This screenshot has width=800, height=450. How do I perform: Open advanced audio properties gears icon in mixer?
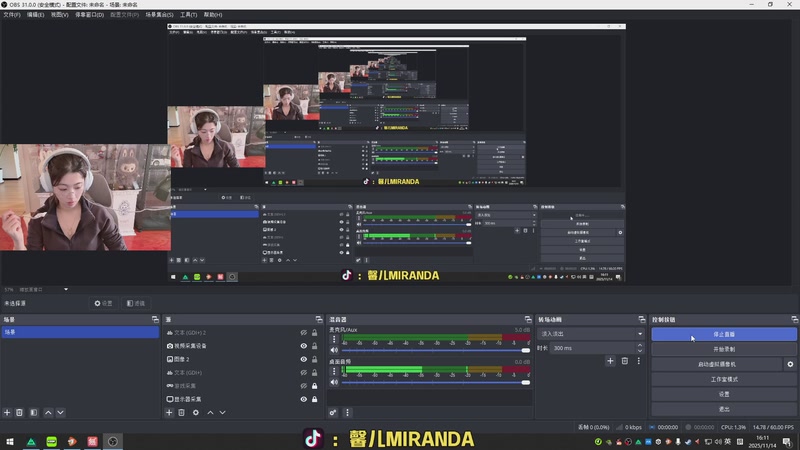click(x=333, y=412)
